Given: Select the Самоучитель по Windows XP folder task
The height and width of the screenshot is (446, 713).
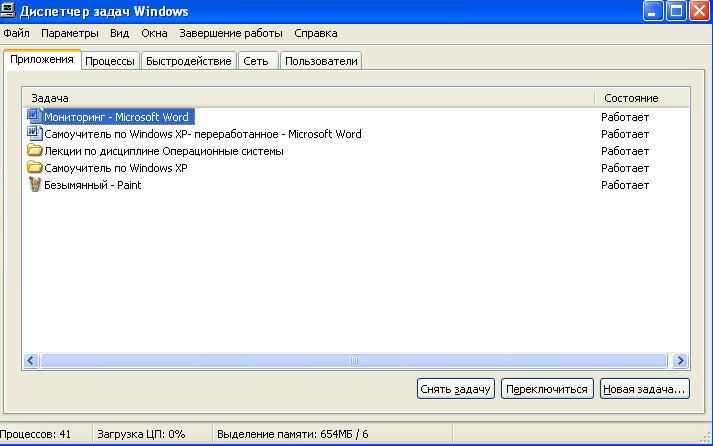Looking at the screenshot, I should [115, 168].
